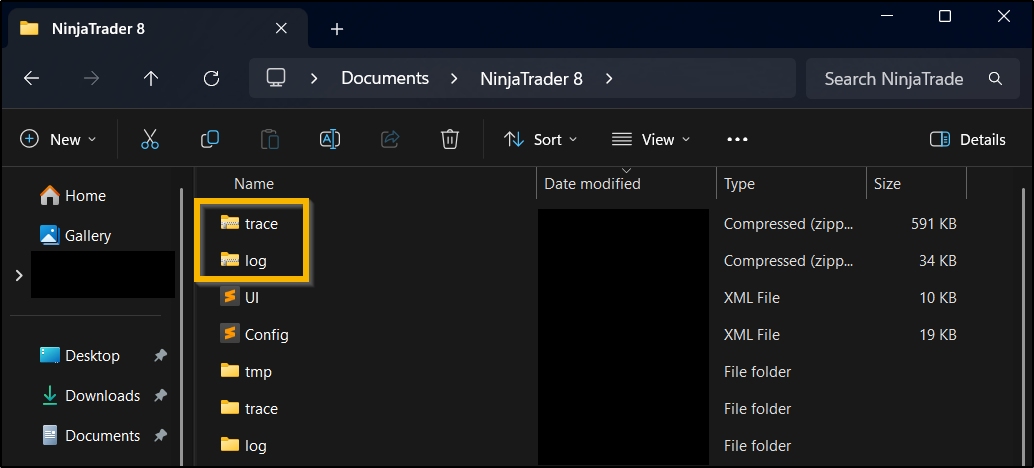Open Home in the navigation pane
1034x468 pixels.
(x=73, y=196)
